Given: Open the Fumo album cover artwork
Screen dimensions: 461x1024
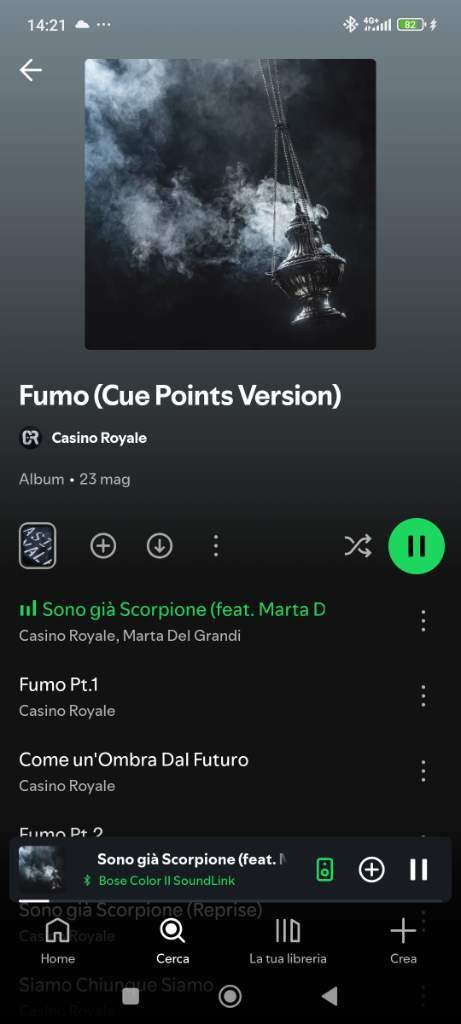Looking at the screenshot, I should click(x=230, y=204).
